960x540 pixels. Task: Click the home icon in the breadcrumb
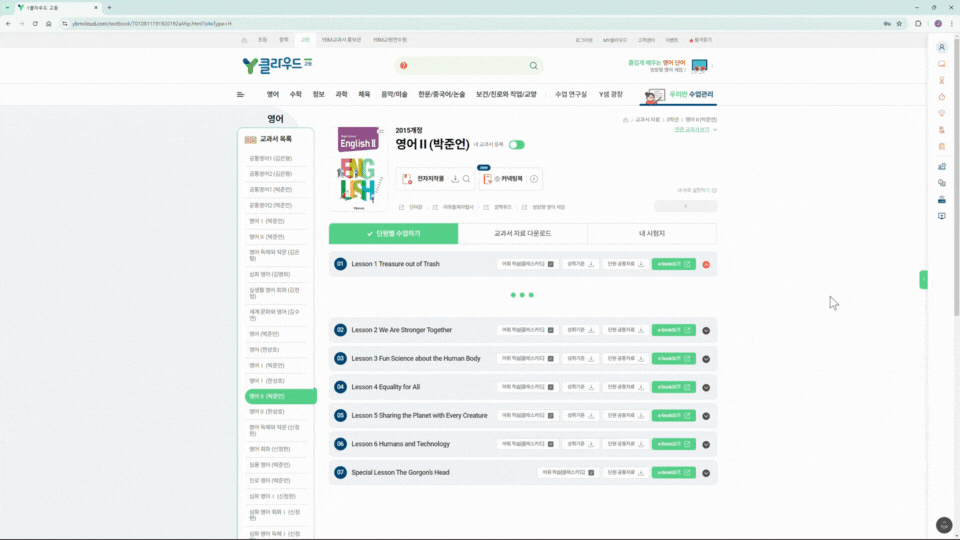625,120
